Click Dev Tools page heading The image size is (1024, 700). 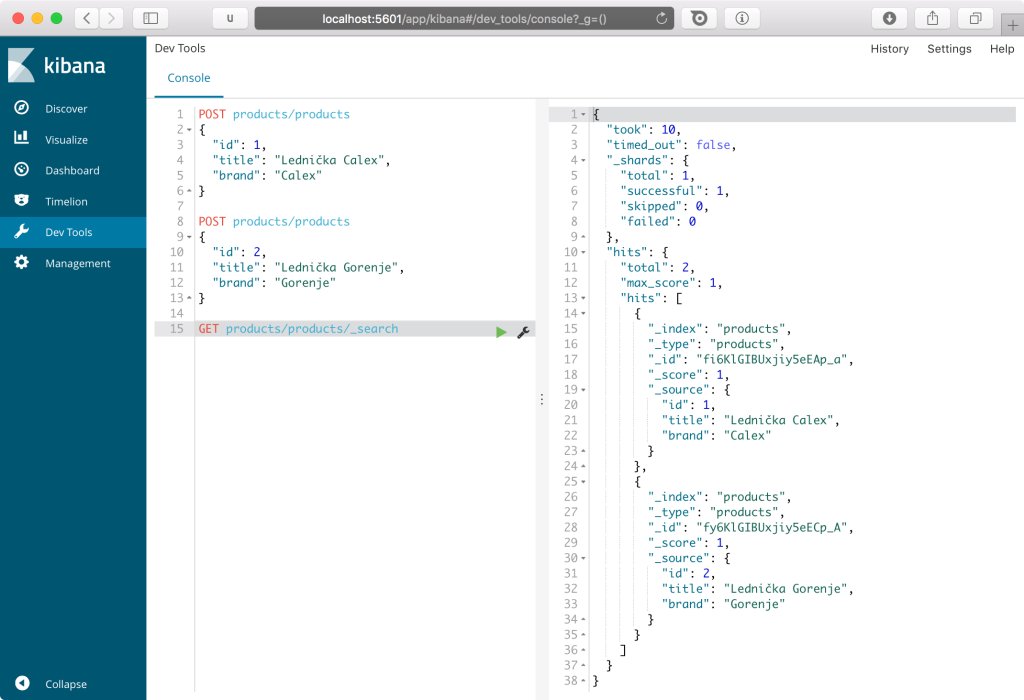pos(180,48)
